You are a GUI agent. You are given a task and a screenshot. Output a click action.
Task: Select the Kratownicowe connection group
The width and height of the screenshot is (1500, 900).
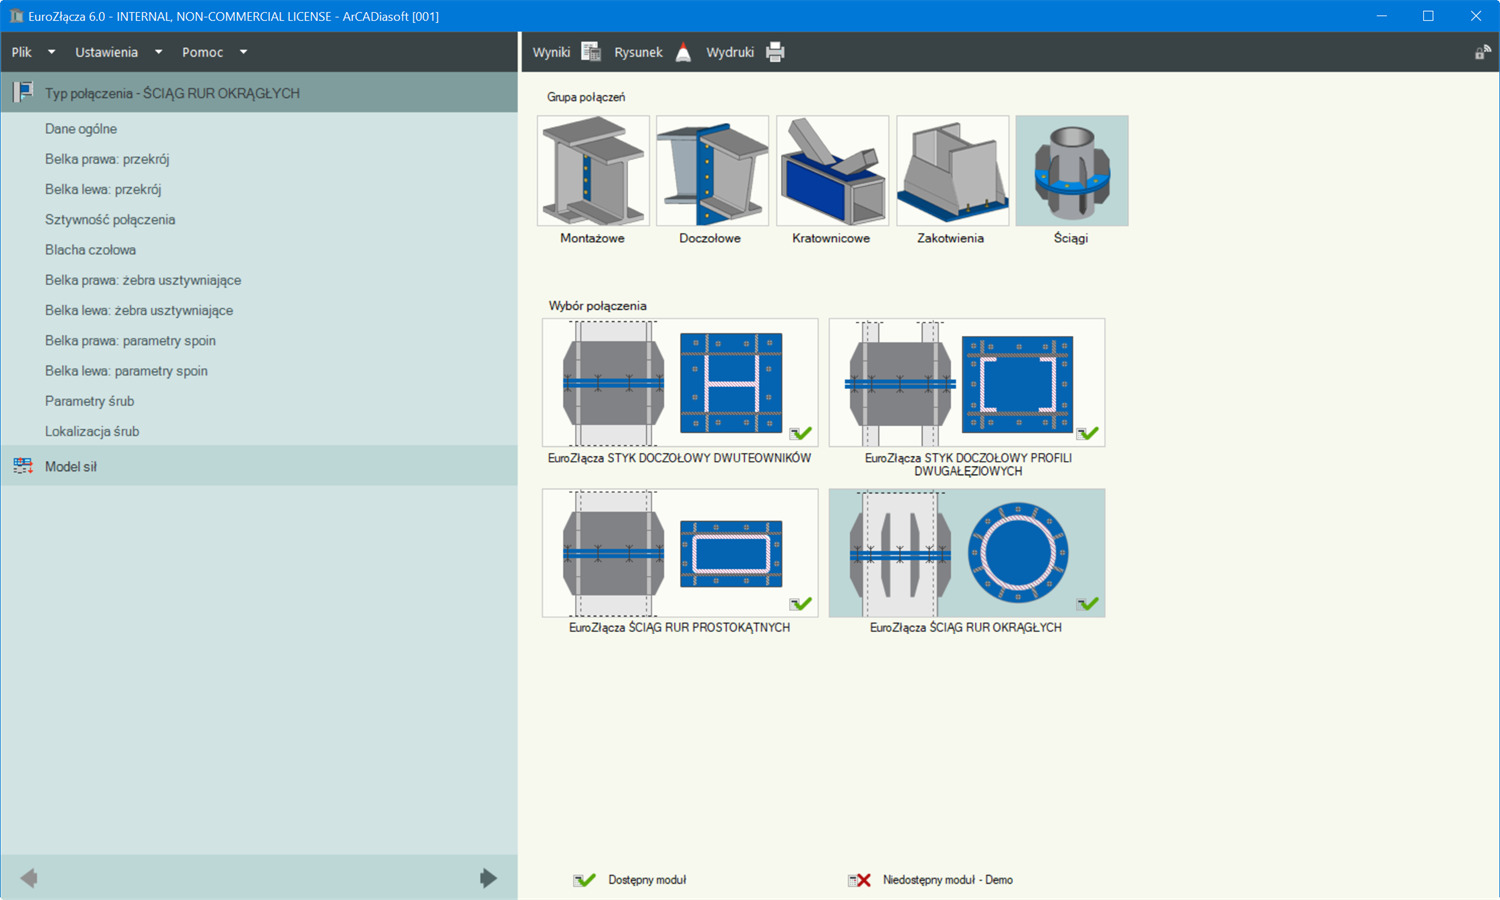(832, 171)
